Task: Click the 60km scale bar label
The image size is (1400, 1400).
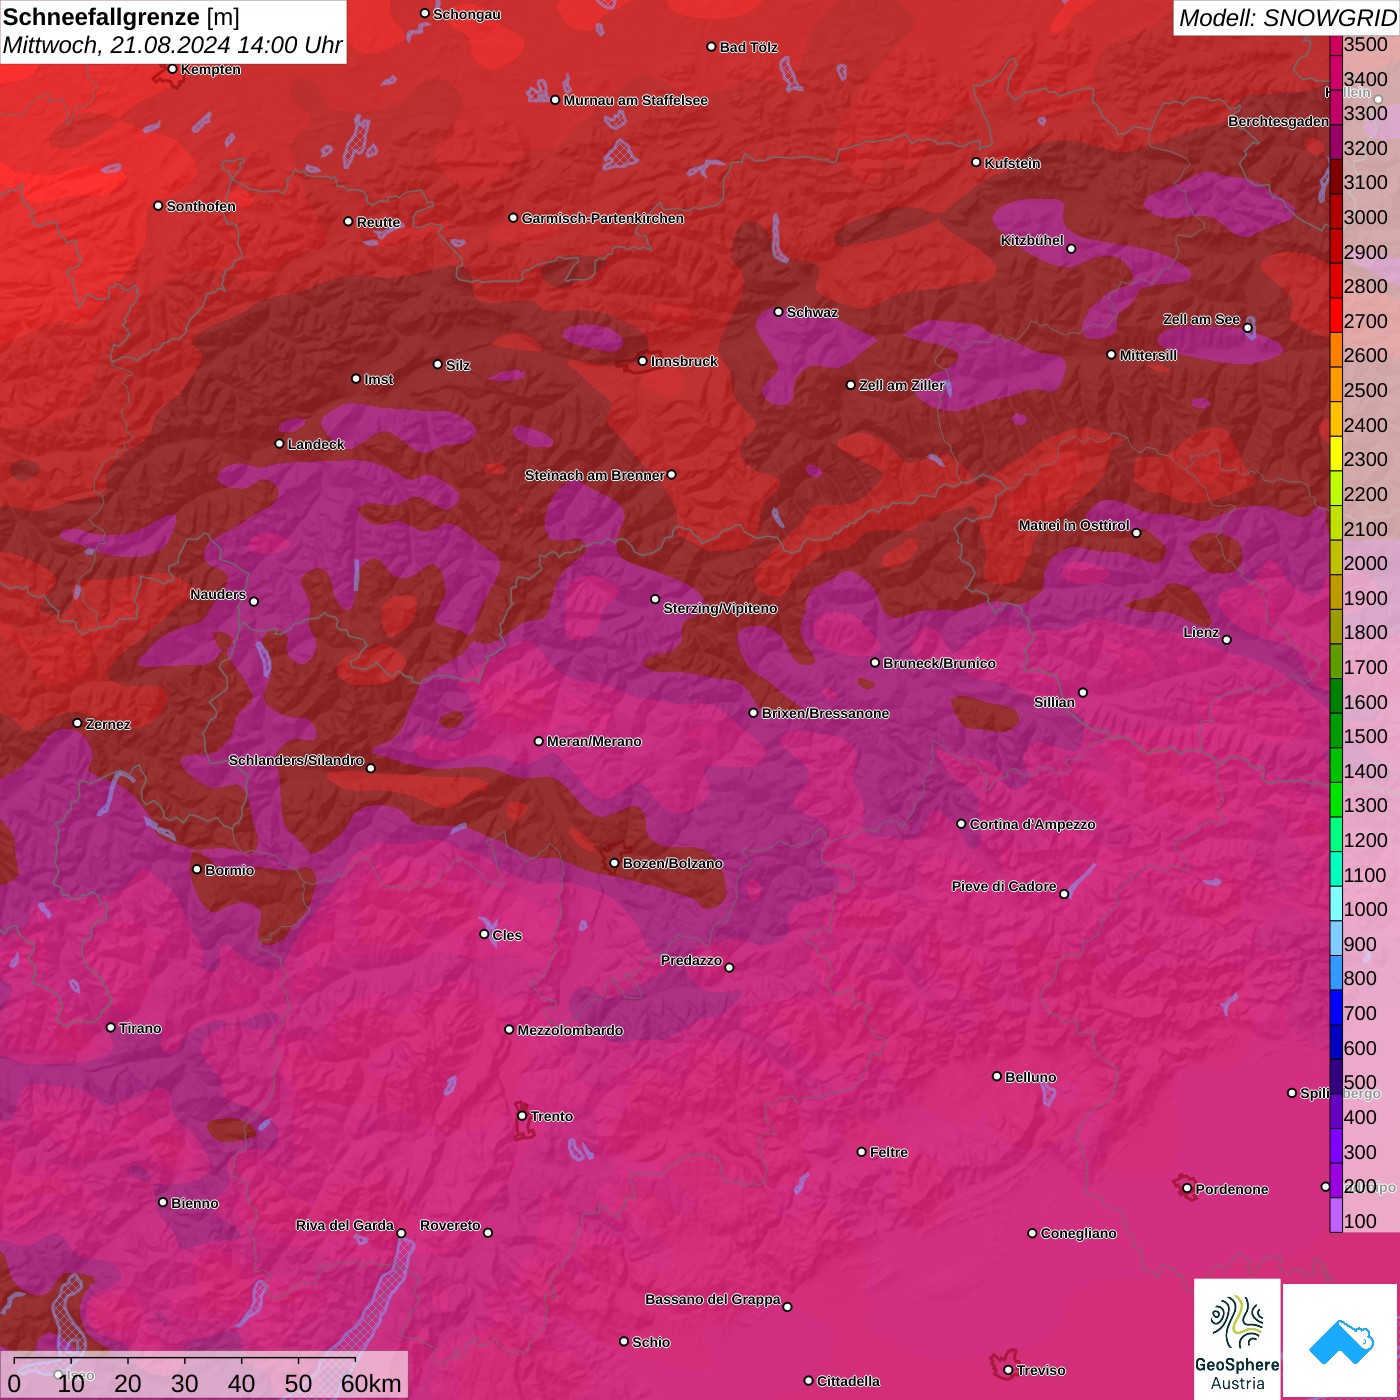Action: pyautogui.click(x=371, y=1383)
